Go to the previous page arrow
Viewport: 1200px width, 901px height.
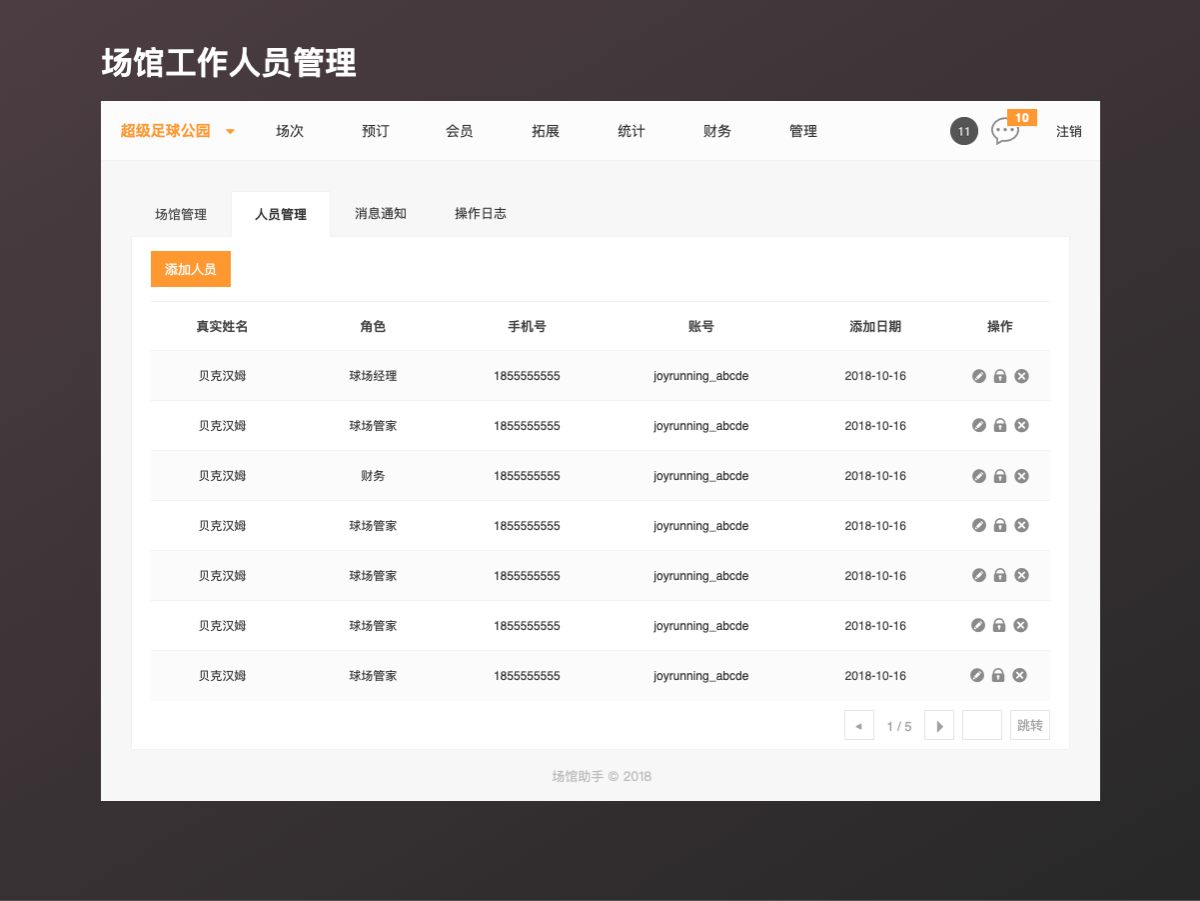pos(859,725)
